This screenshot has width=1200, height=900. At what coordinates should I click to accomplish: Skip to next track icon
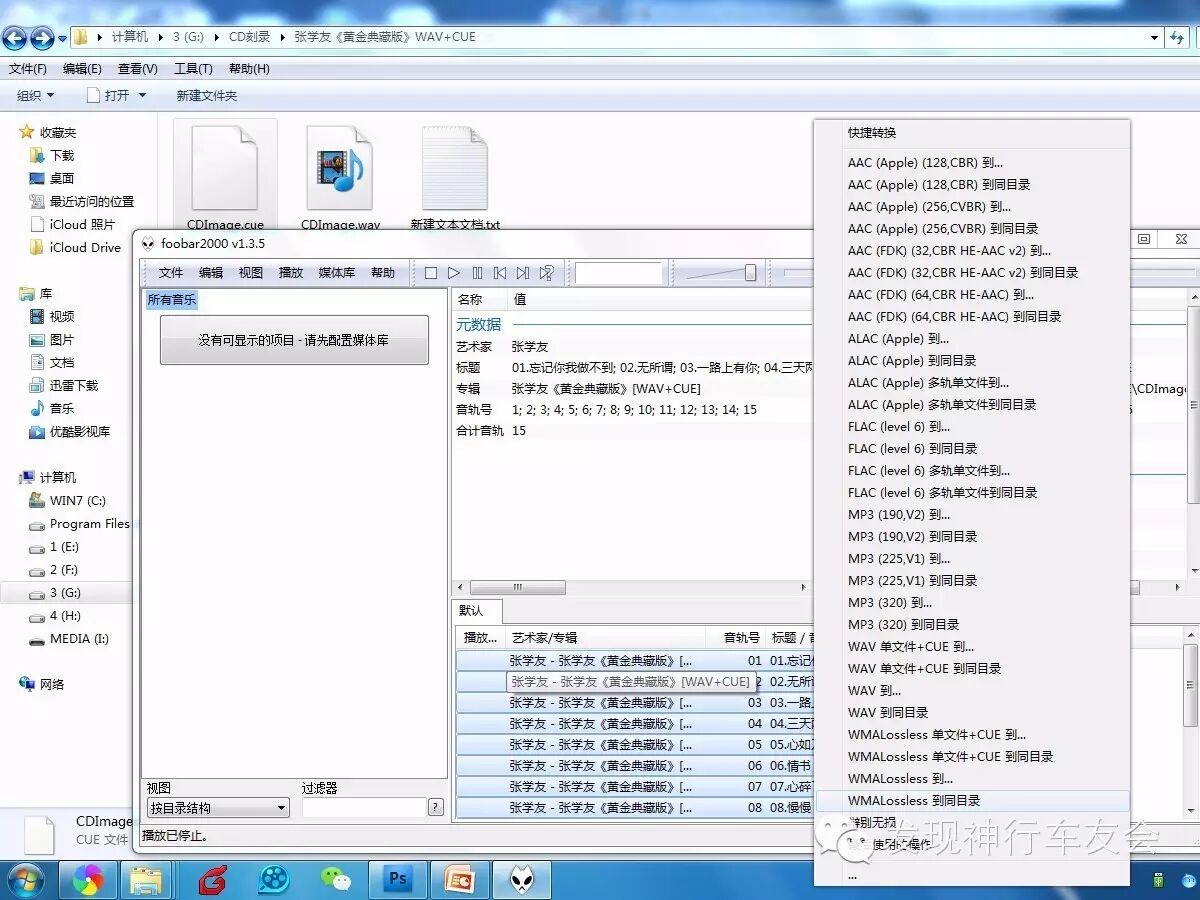point(523,273)
